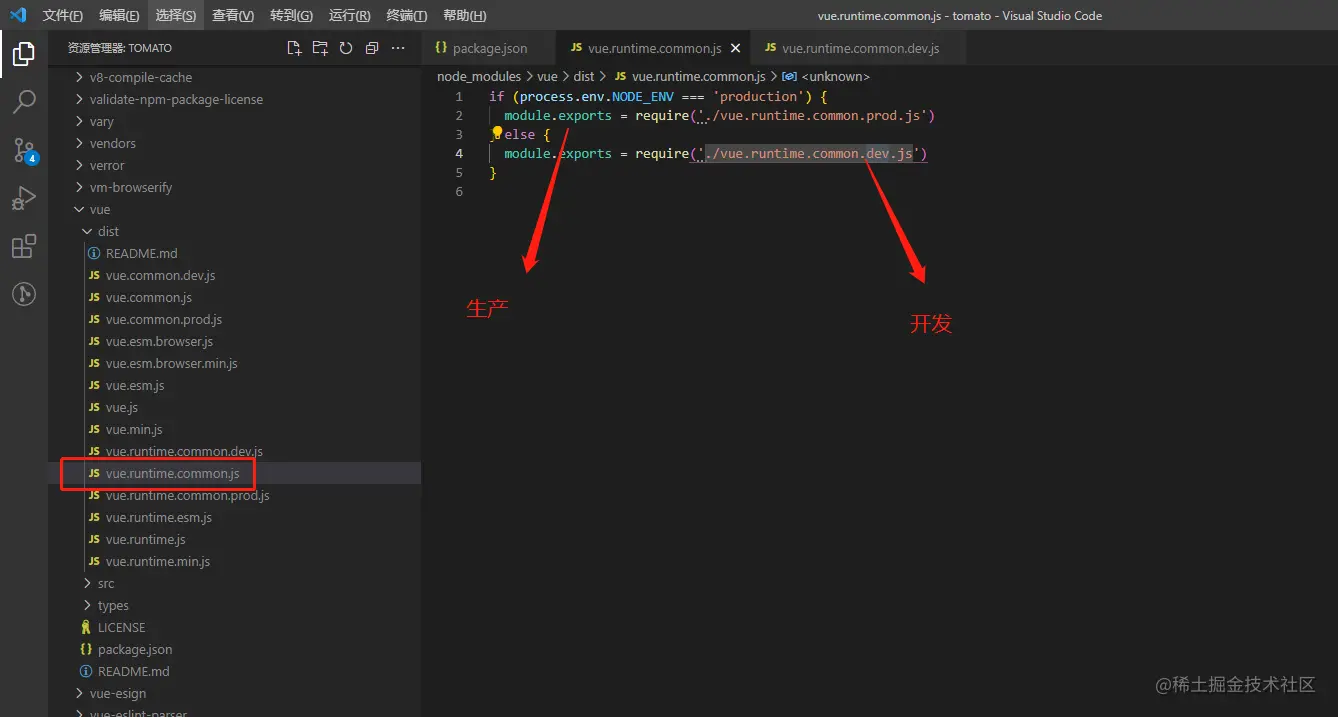1338x717 pixels.
Task: Expand the vary folder
Action: click(x=101, y=121)
